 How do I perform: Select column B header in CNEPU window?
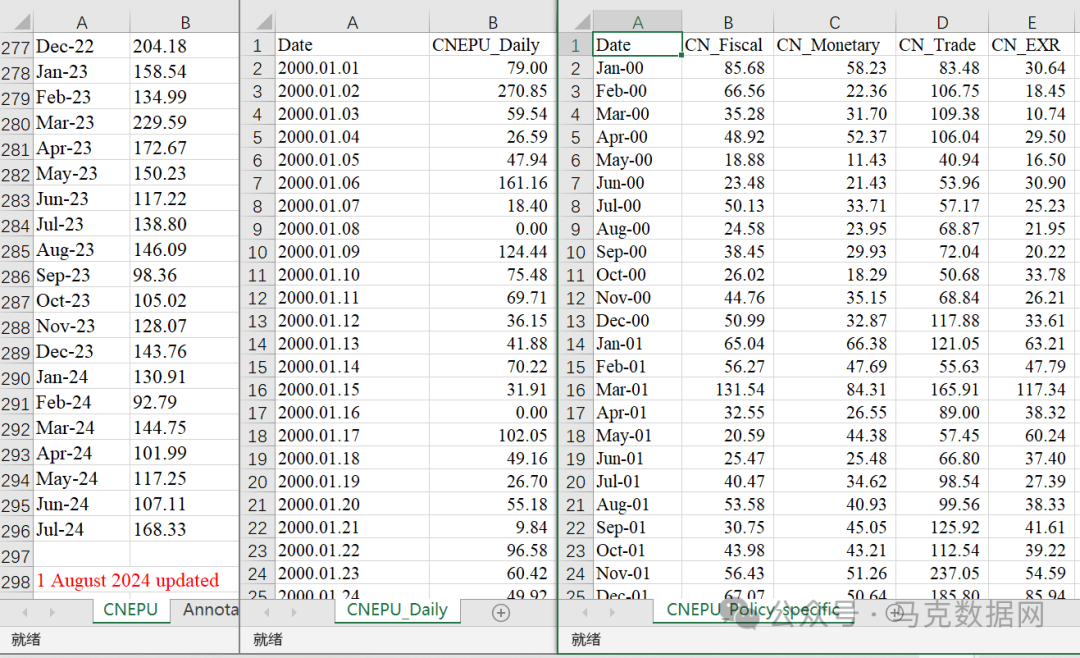tap(185, 23)
